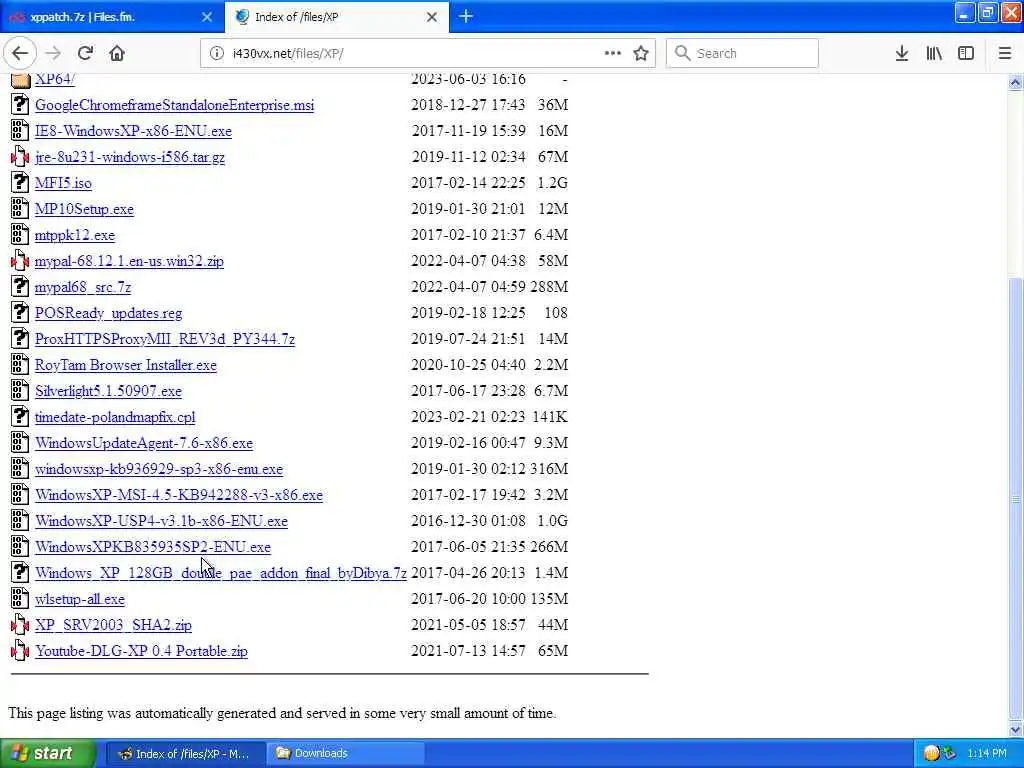This screenshot has height=768, width=1024.
Task: Click the MP10Setup.exe link
Action: tap(84, 209)
